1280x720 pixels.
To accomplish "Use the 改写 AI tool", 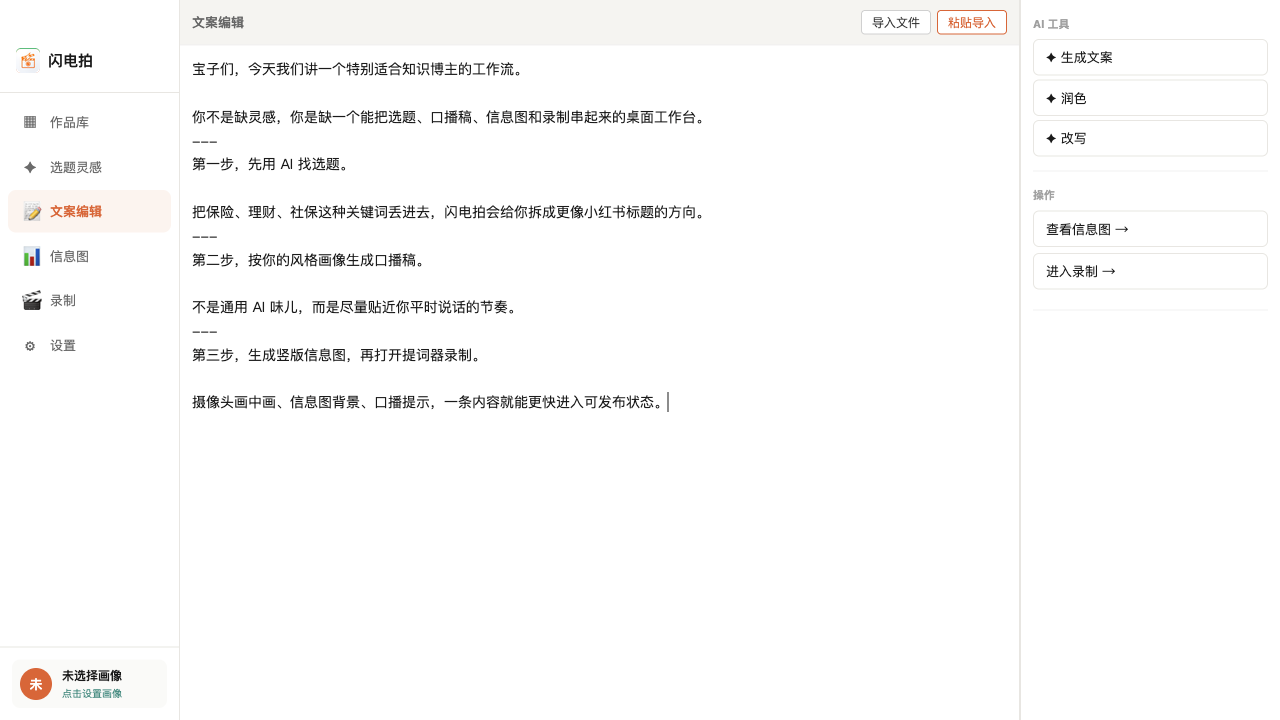I will pos(1150,138).
